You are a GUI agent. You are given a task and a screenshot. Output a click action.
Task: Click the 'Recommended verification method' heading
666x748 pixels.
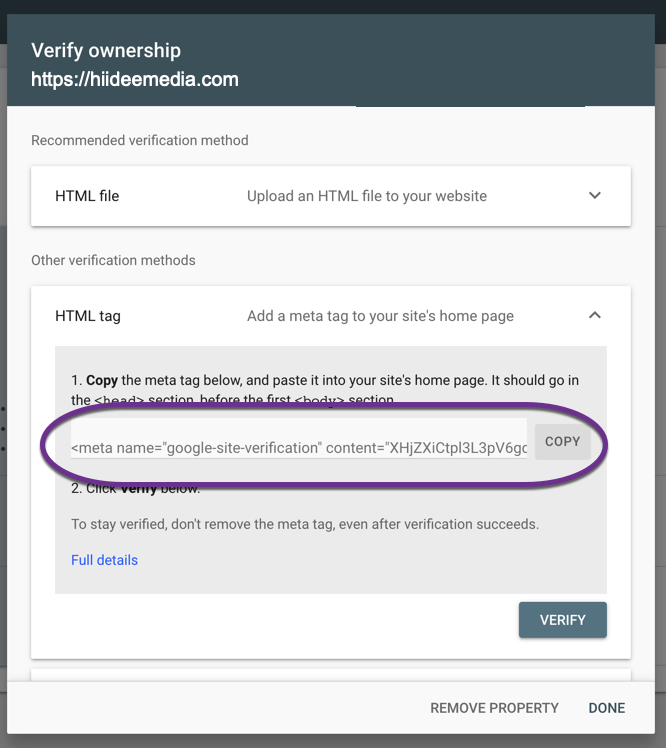[140, 140]
